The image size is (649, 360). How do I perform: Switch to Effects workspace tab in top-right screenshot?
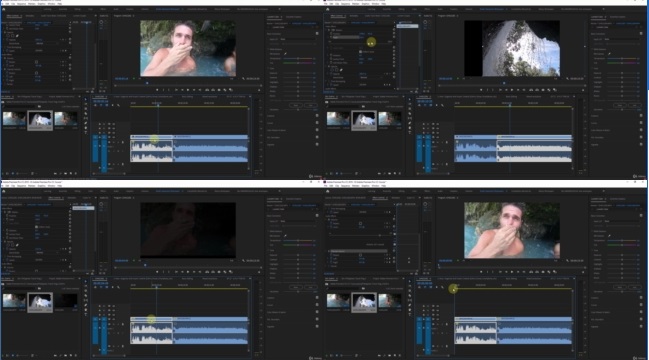[427, 9]
